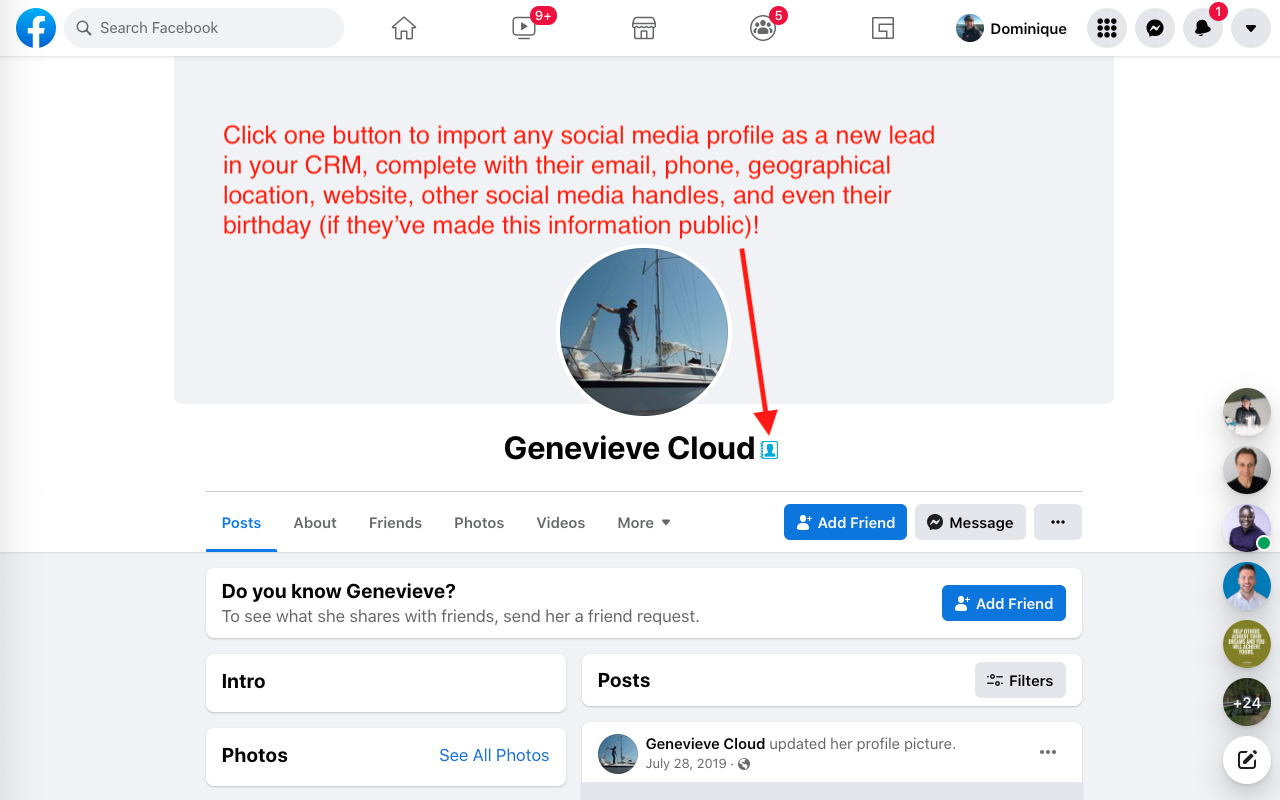Expand the account dropdown arrow
Screen dimensions: 1280x800
click(x=1251, y=28)
